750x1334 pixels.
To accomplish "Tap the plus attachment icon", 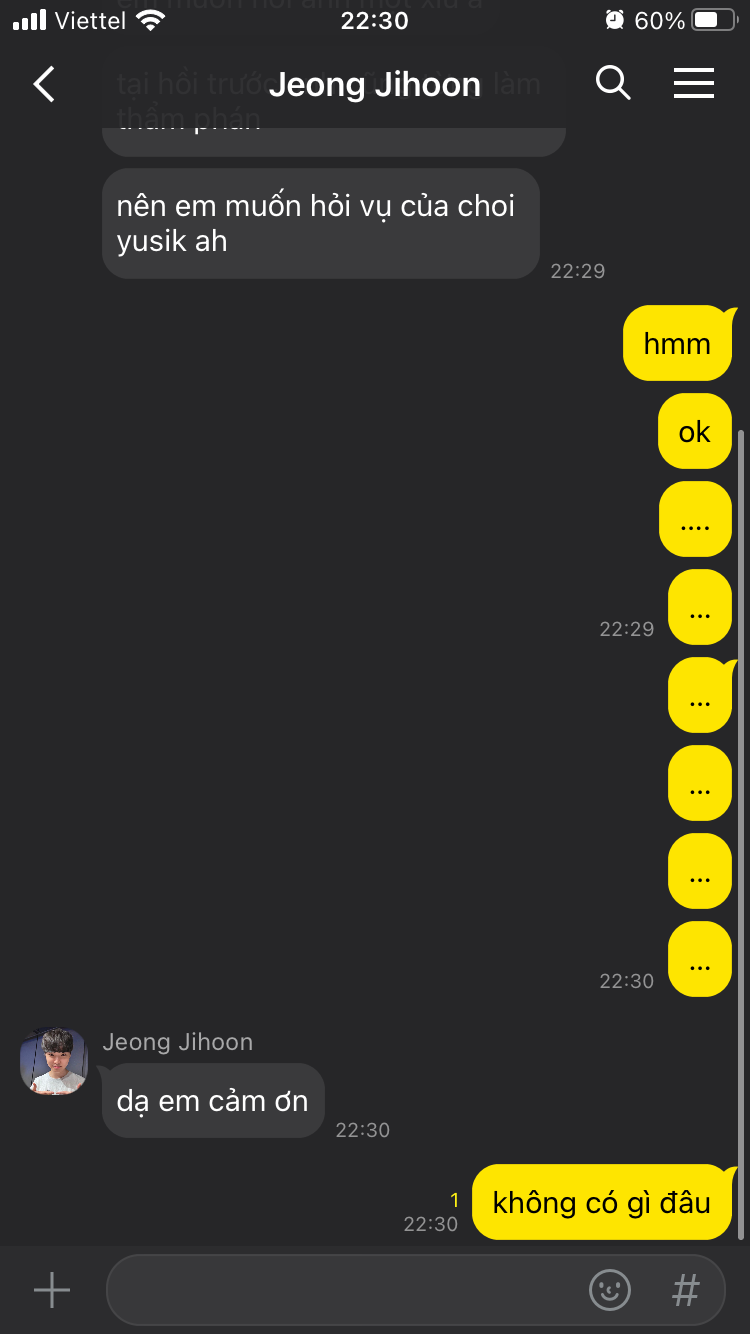I will [52, 1290].
